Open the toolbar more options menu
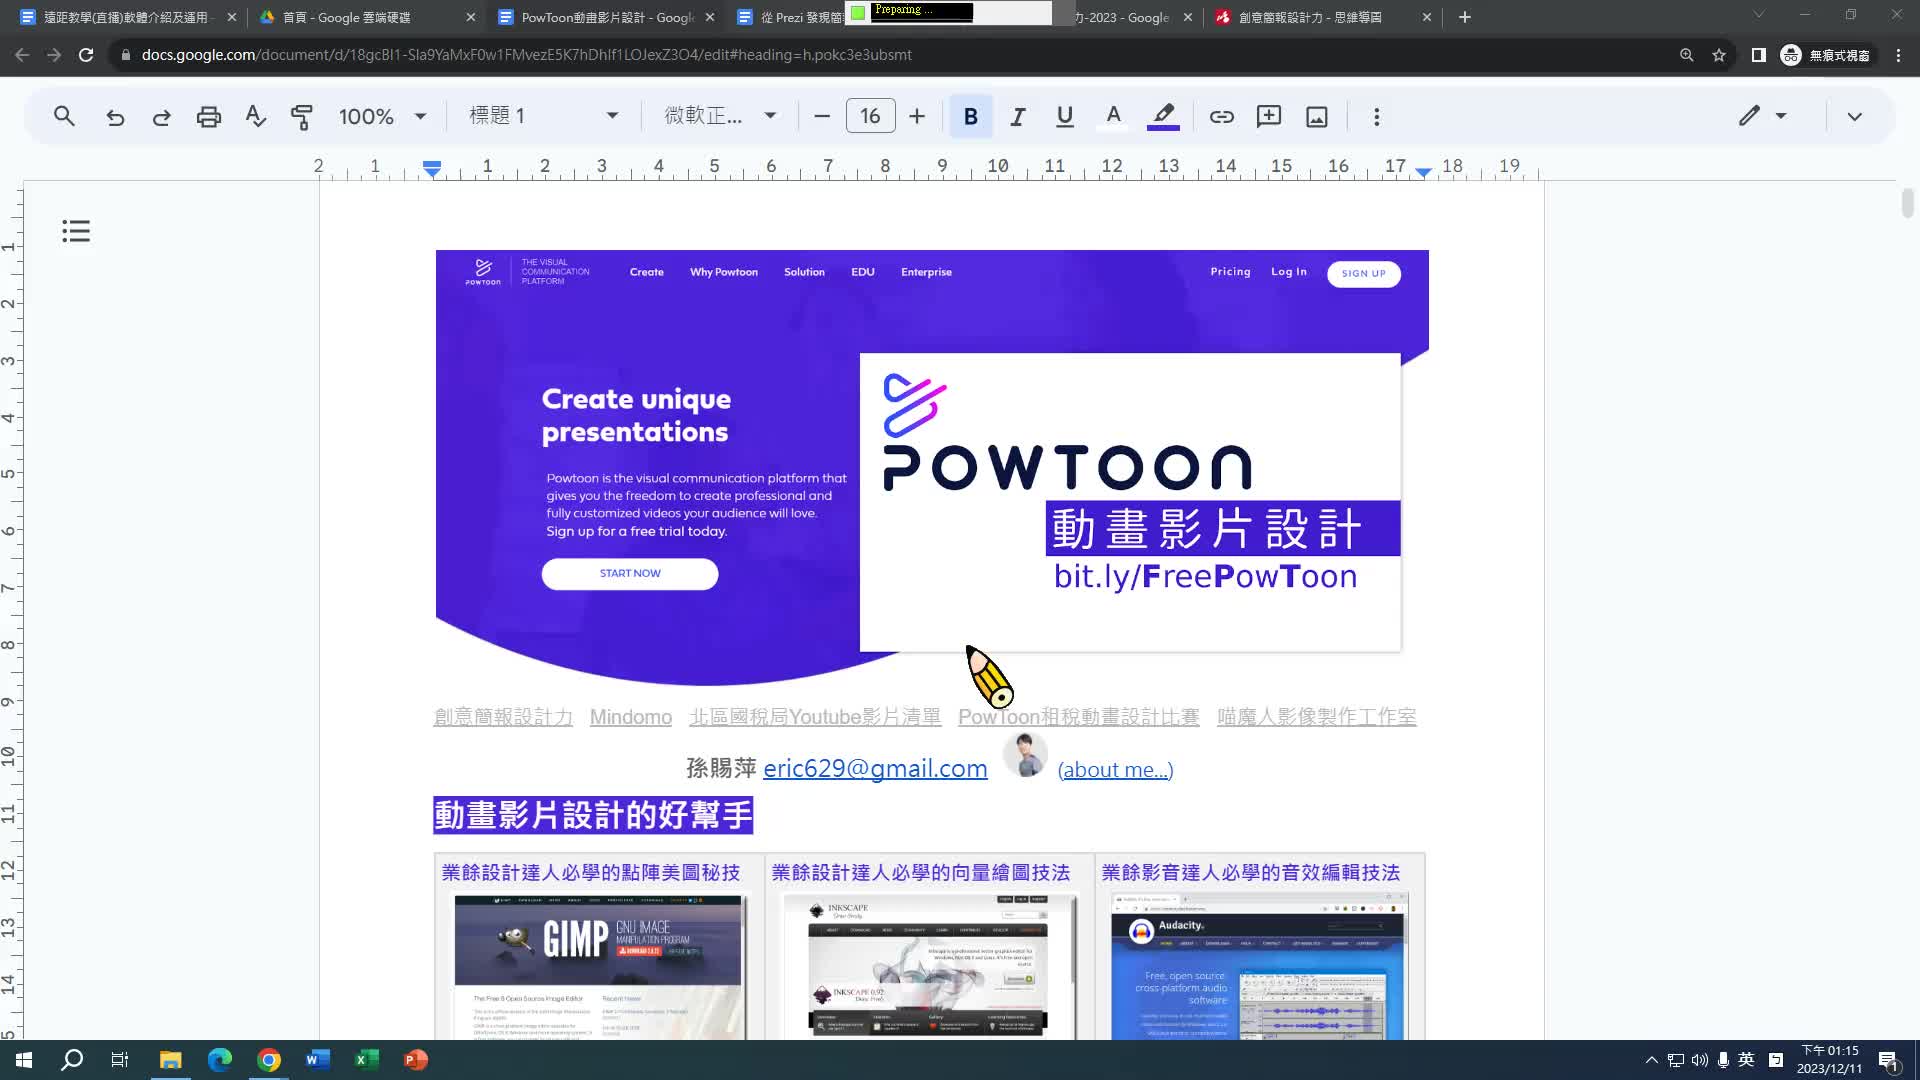This screenshot has width=1920, height=1080. point(1376,116)
